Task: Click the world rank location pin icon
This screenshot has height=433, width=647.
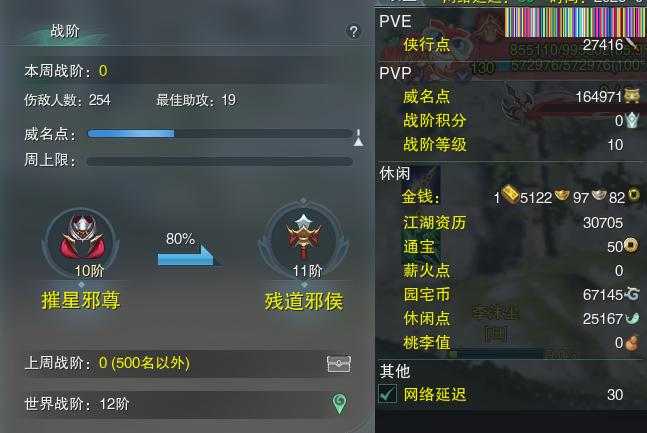Action: tap(340, 403)
